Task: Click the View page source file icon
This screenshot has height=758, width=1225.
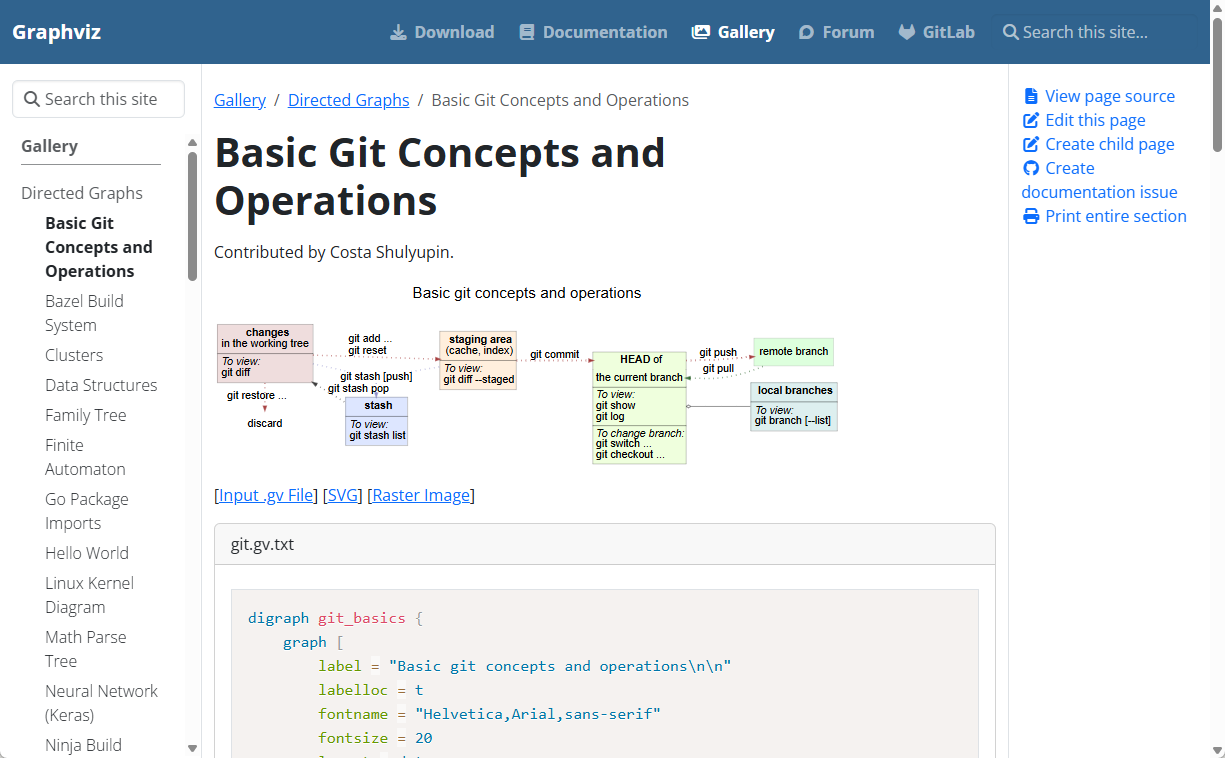Action: point(1031,96)
